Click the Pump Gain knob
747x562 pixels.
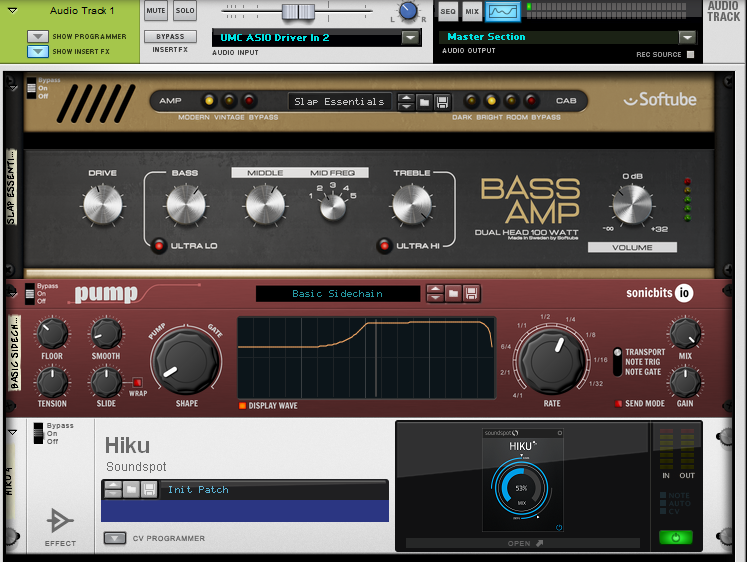pos(685,382)
